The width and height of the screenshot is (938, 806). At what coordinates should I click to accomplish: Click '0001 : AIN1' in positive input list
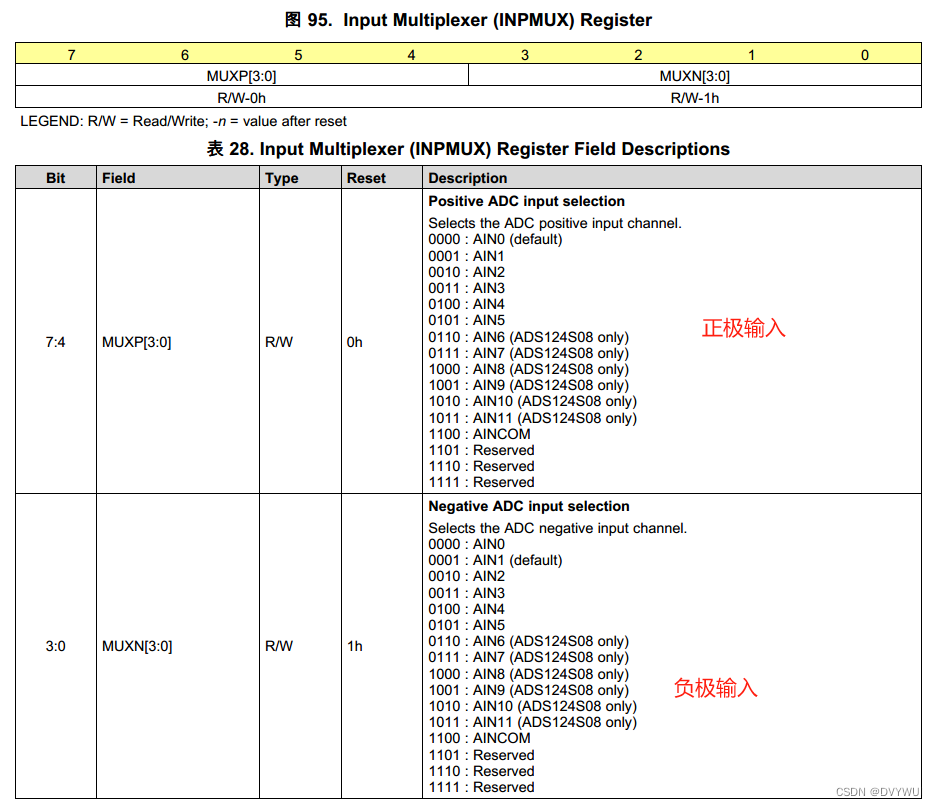point(467,256)
